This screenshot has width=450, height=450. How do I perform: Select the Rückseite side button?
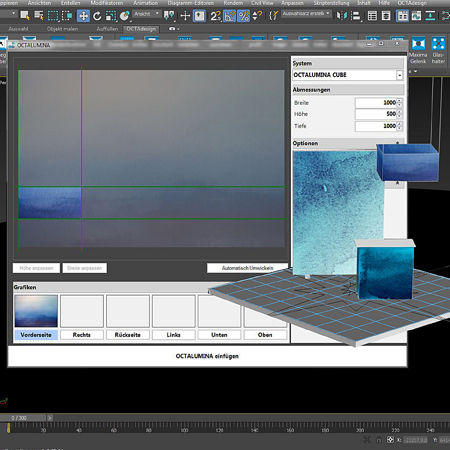click(x=128, y=335)
